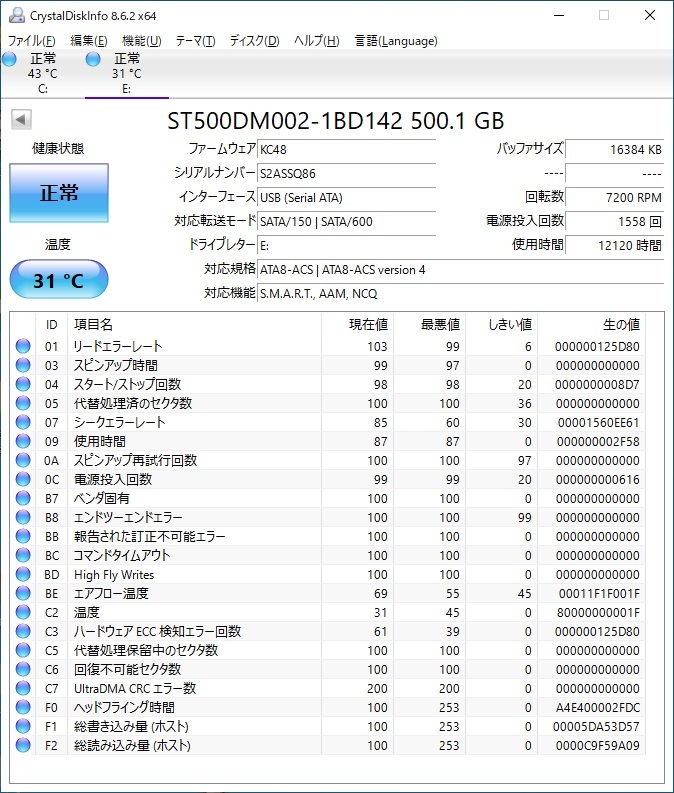Click status orb for 07 シークエラーレート
Viewport: 674px width, 793px height.
pos(23,422)
